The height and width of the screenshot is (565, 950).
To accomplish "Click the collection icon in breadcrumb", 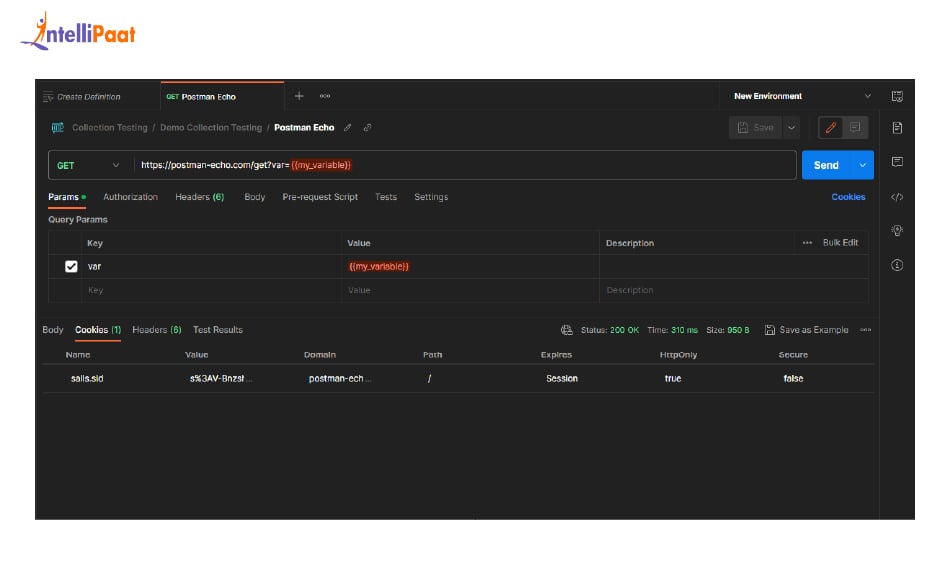I will [58, 128].
